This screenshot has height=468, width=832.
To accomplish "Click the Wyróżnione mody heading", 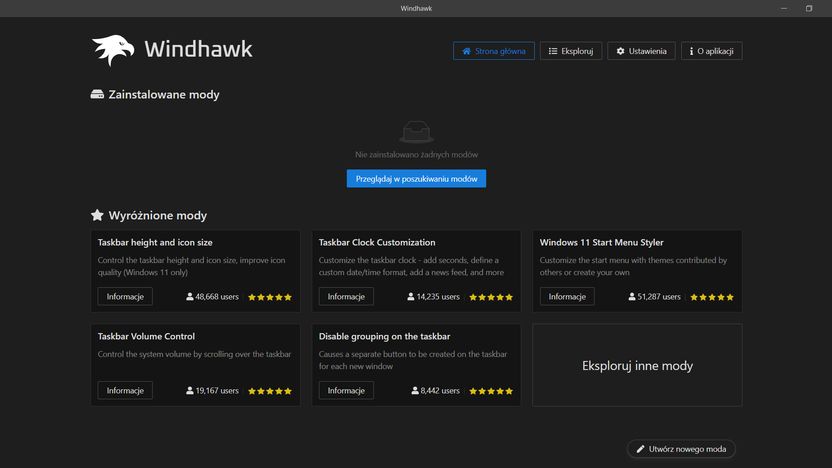I will pos(158,215).
